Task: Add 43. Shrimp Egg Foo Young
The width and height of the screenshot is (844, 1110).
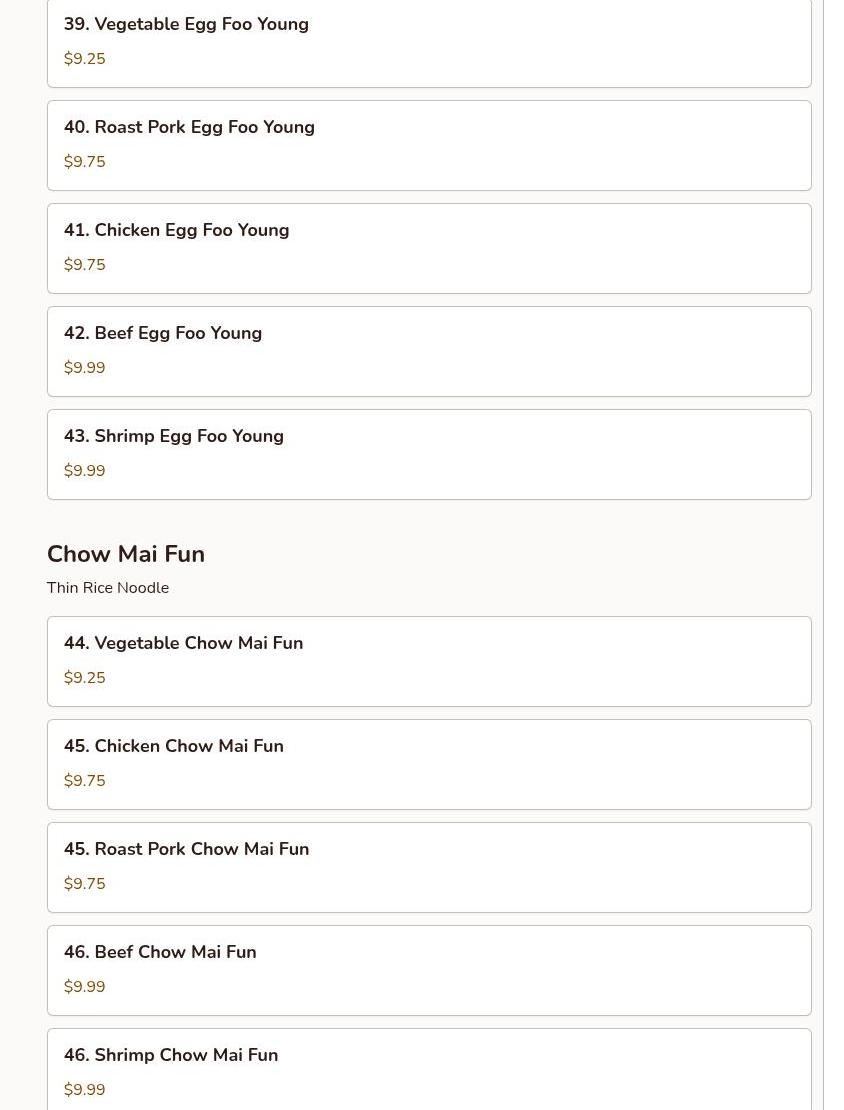Action: 174,436
